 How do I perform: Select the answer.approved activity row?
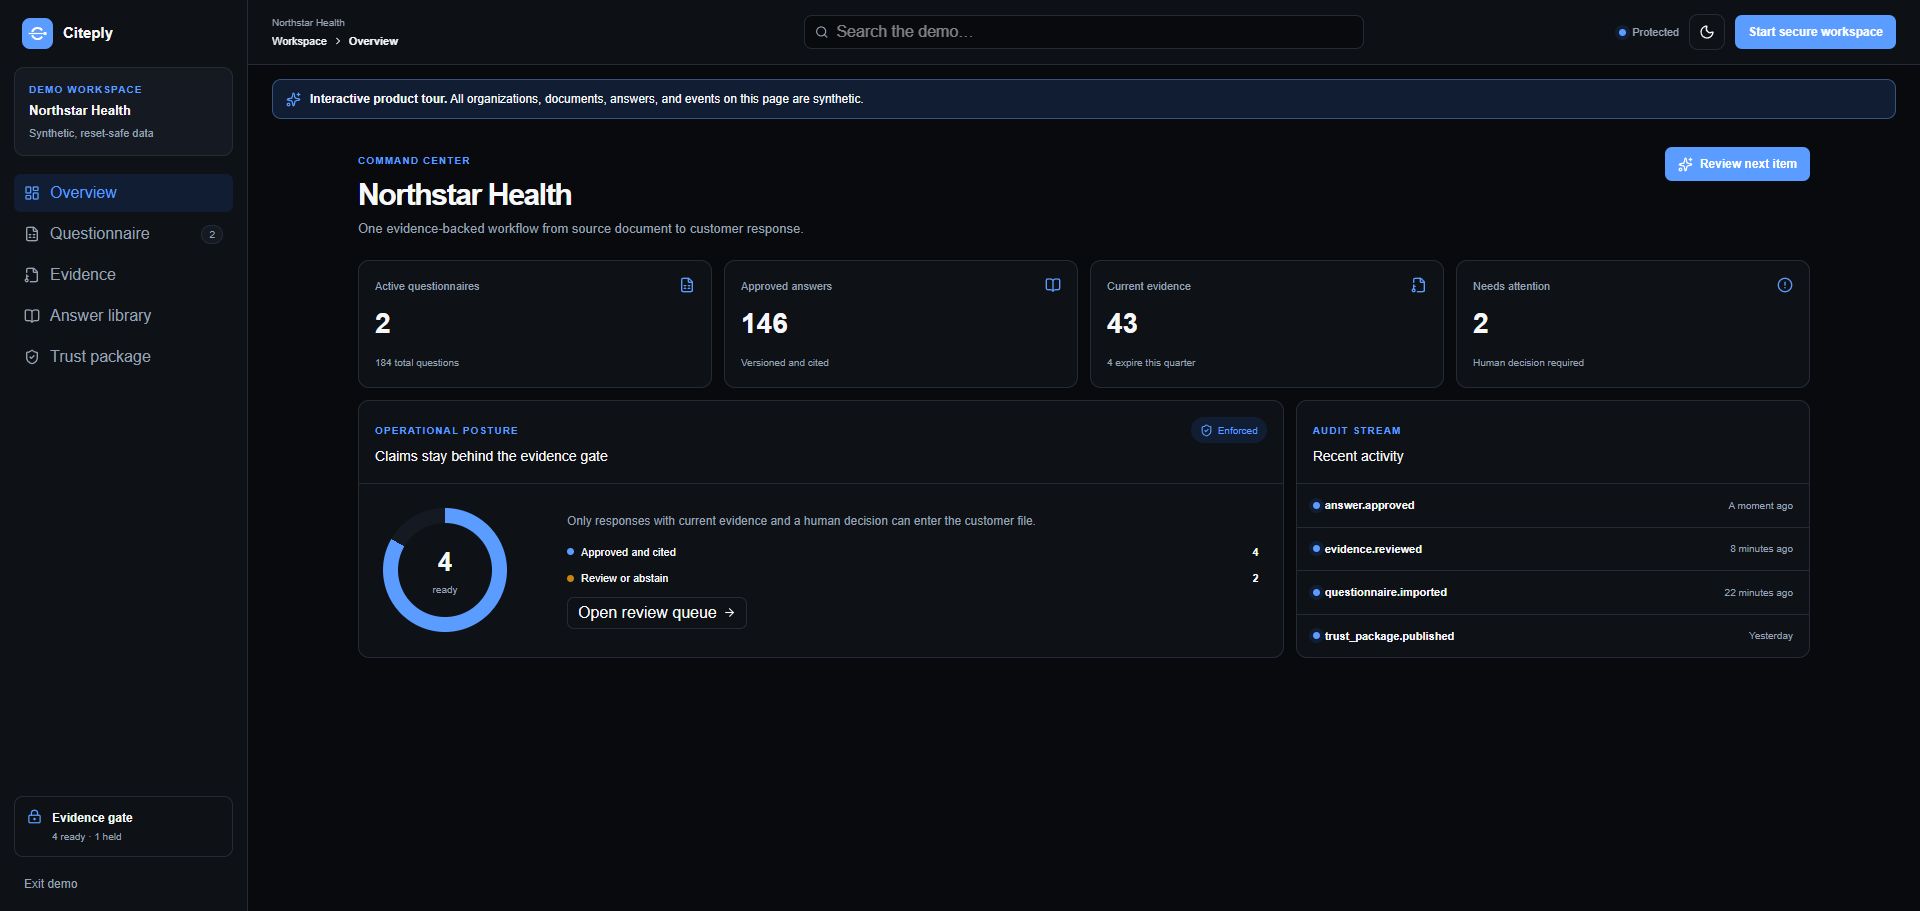(1553, 506)
